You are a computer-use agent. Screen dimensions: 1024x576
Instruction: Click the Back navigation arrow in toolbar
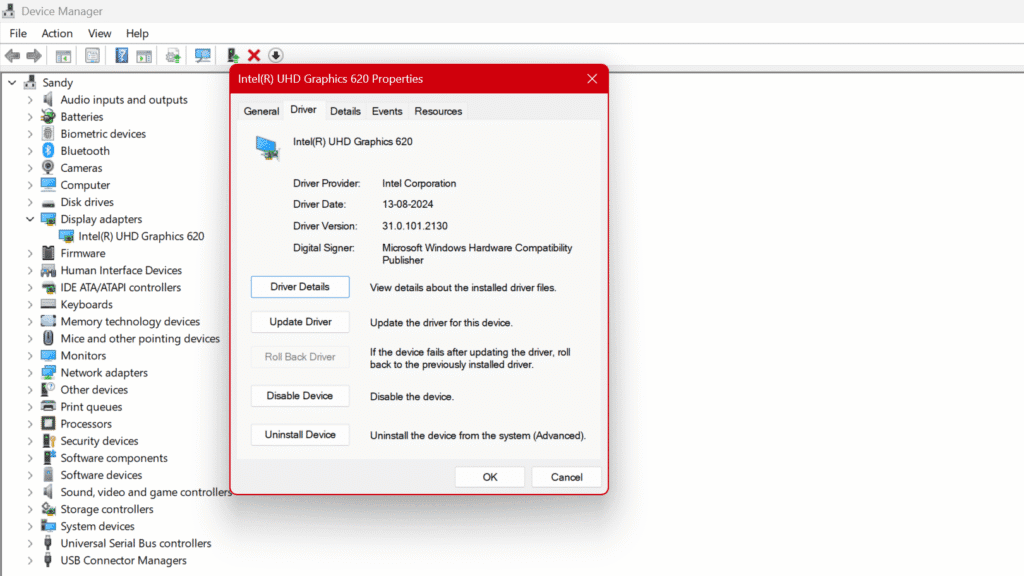tap(12, 55)
